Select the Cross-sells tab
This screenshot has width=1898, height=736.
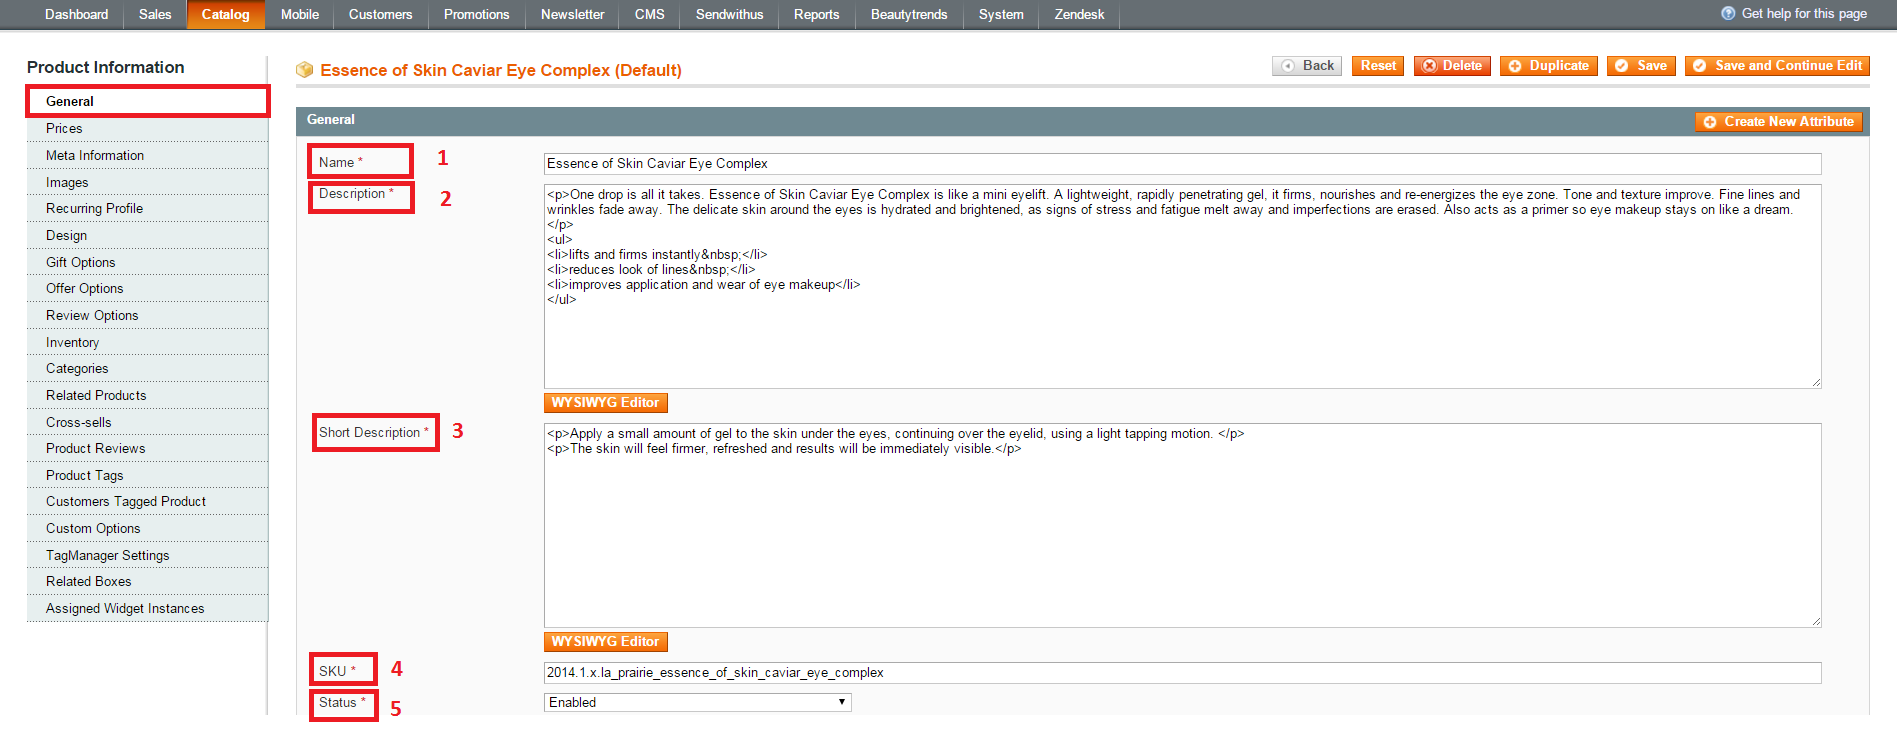point(148,422)
